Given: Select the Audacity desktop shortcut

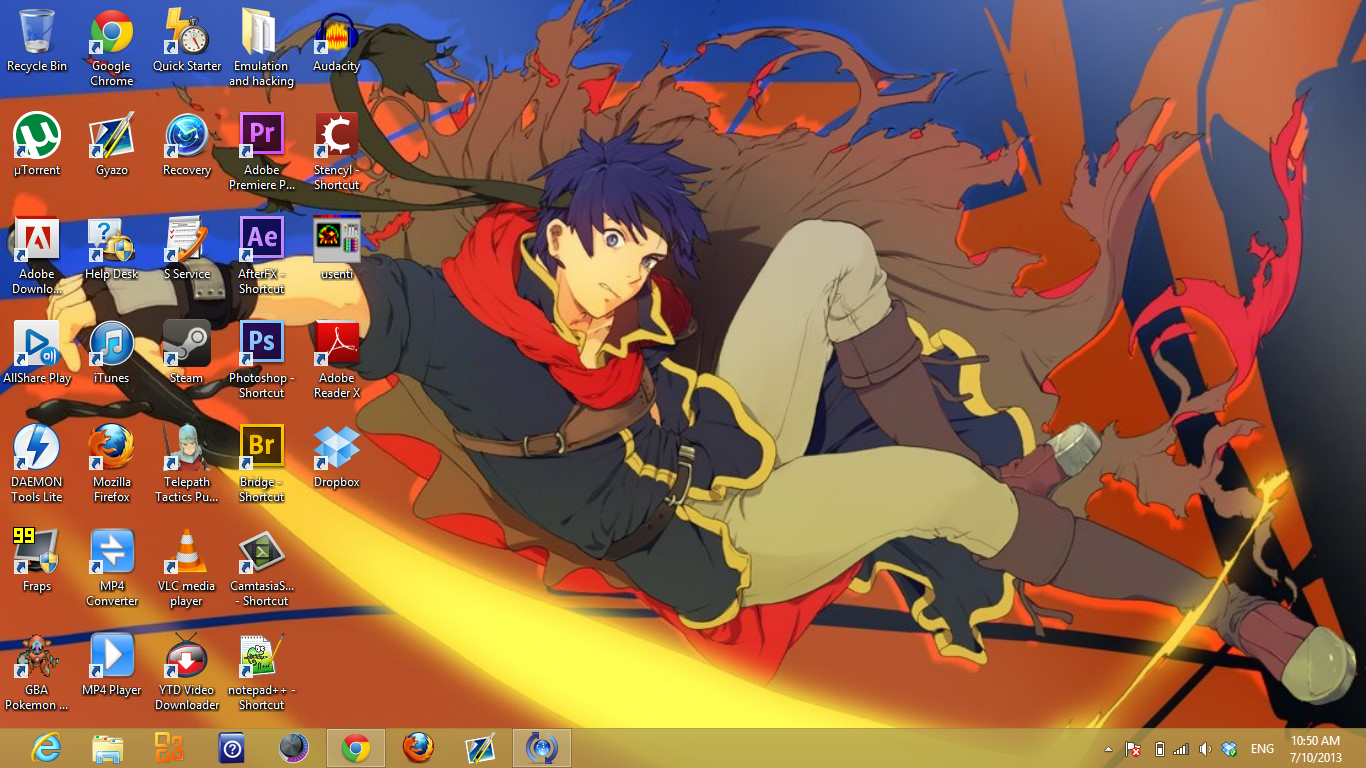Looking at the screenshot, I should point(337,41).
